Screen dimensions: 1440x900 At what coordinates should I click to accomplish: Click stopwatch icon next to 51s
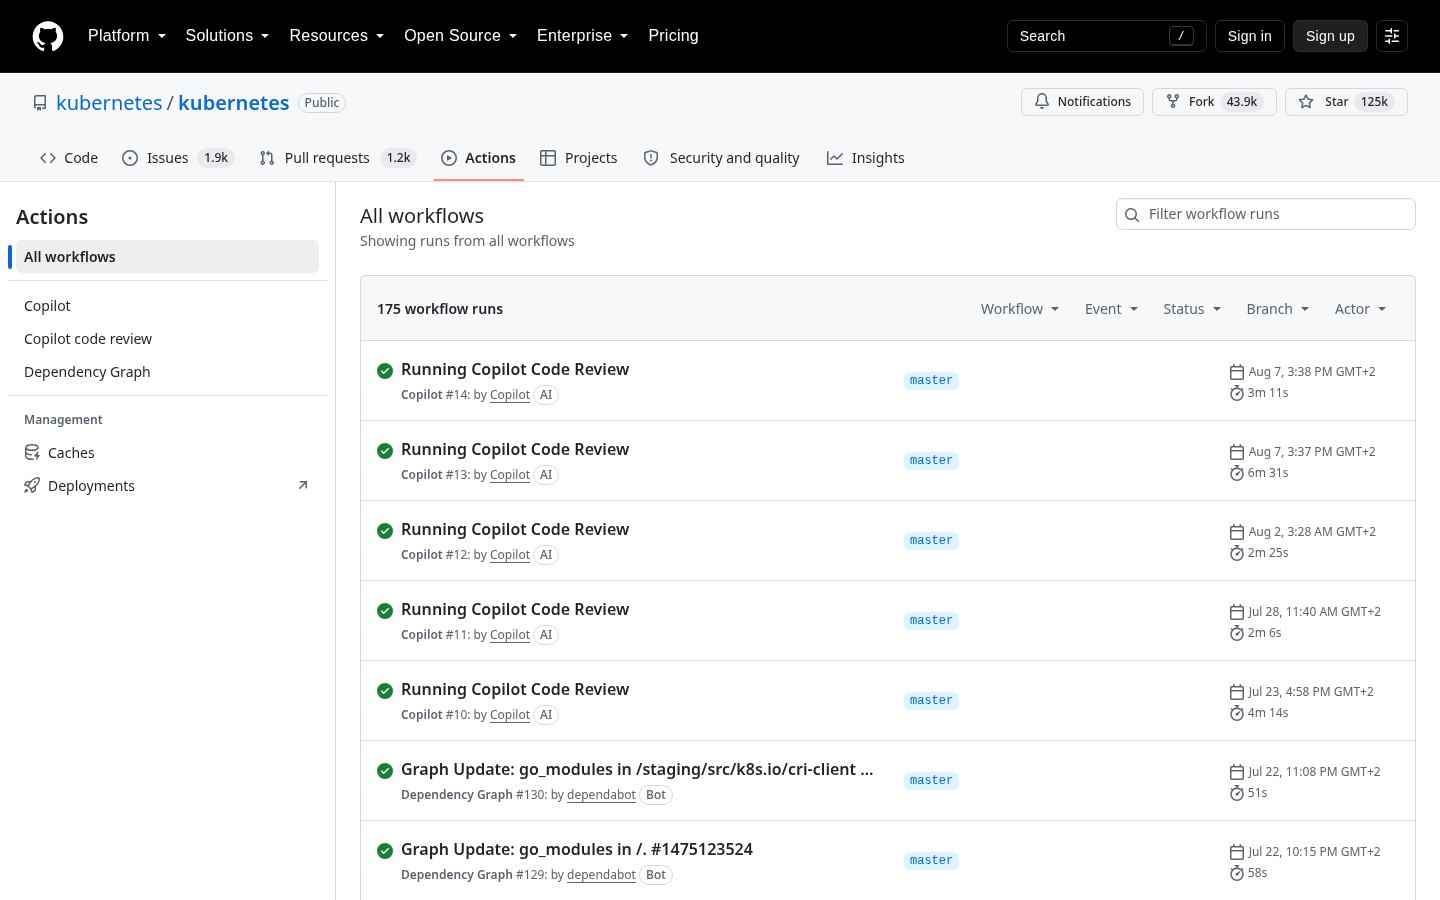(1237, 793)
